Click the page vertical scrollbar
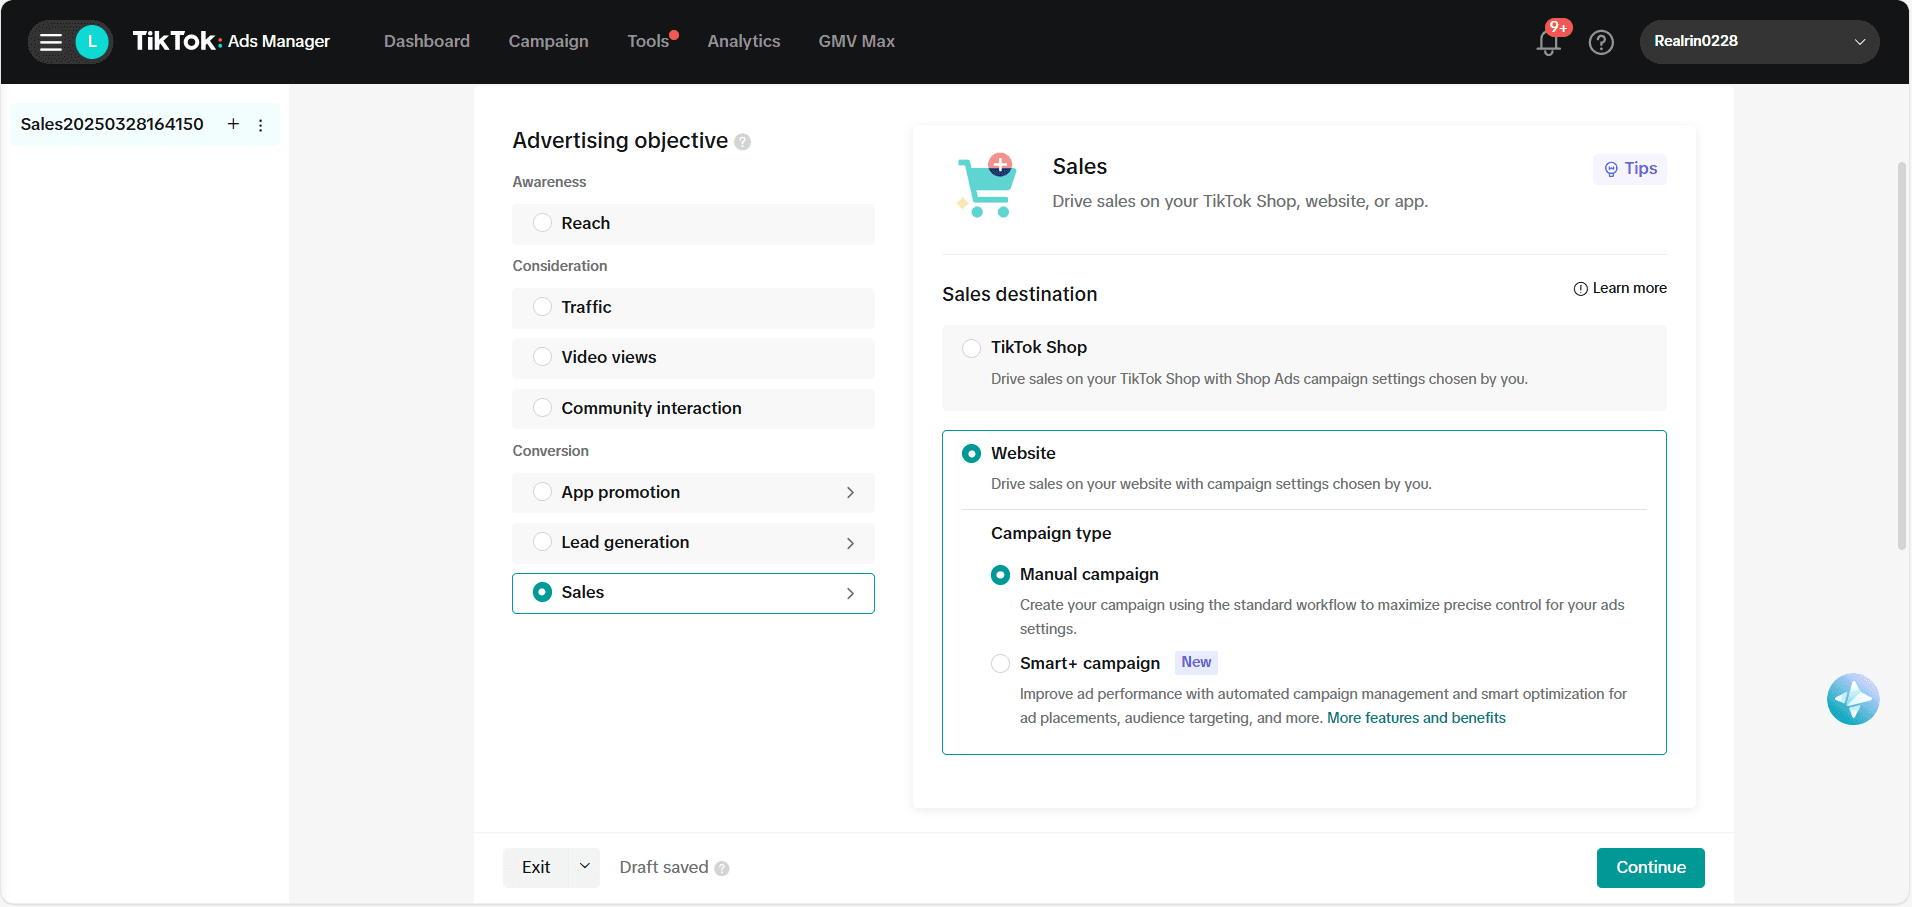The image size is (1912, 907). (1901, 355)
